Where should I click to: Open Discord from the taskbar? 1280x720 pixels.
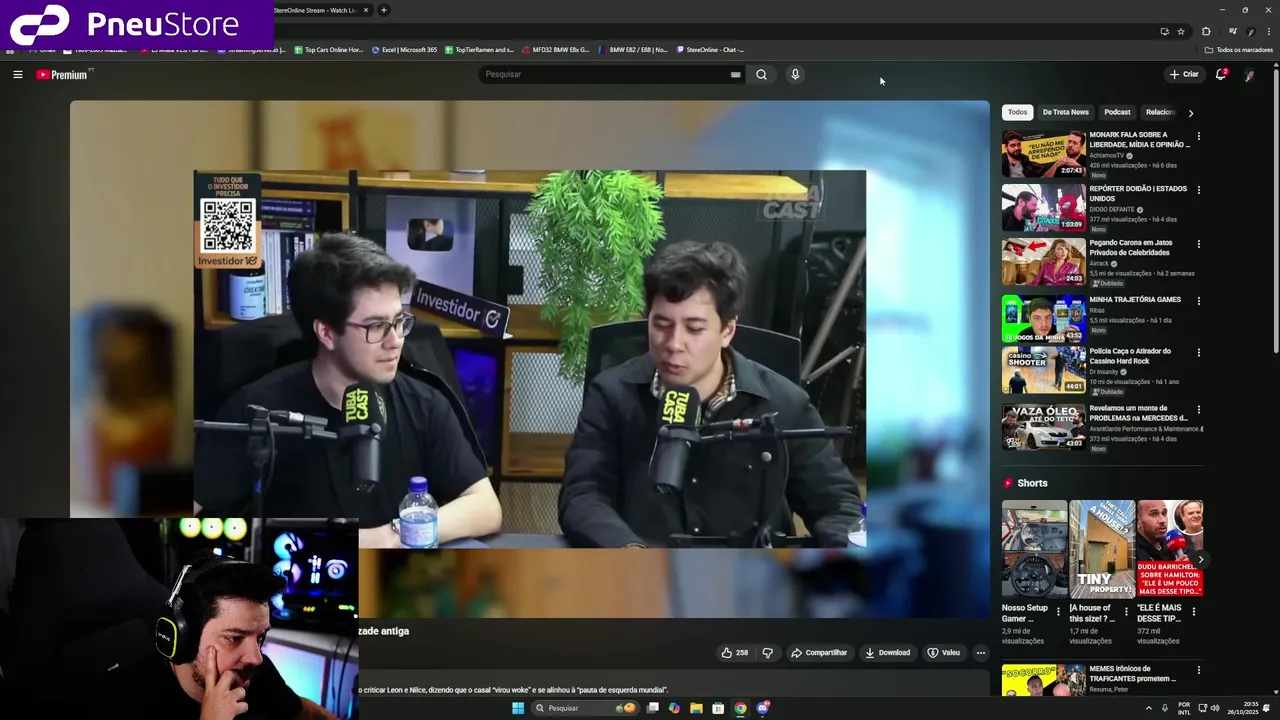[x=763, y=708]
